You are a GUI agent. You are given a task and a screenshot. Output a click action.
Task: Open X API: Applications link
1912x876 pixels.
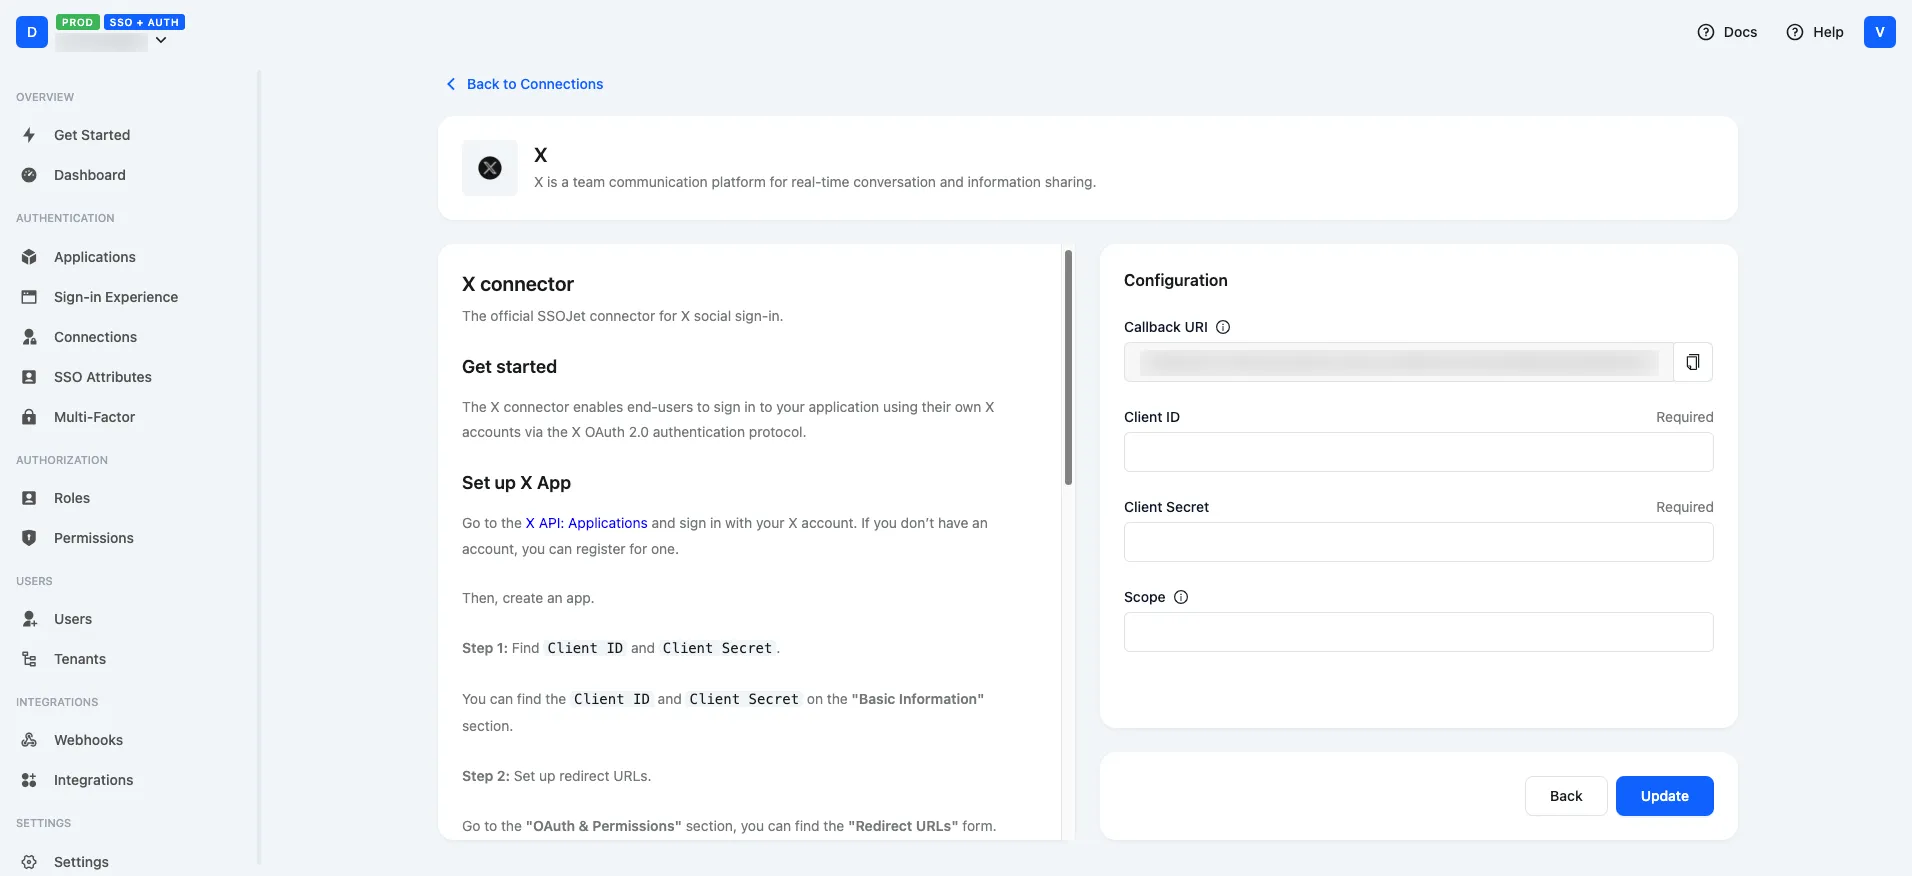click(586, 523)
